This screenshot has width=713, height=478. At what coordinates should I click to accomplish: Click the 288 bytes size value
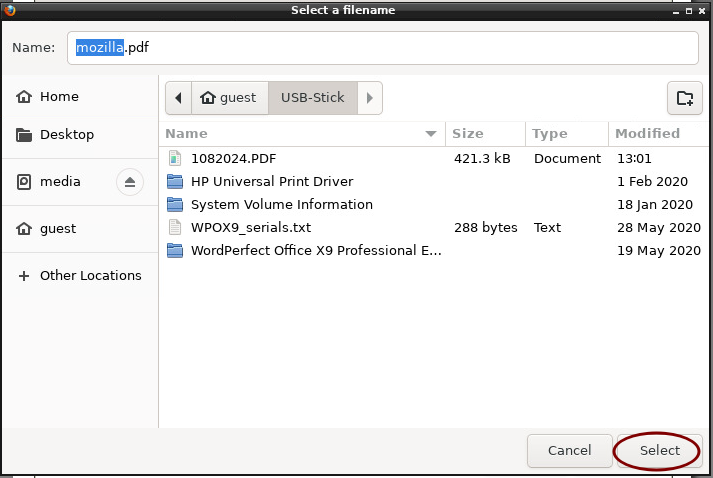click(486, 227)
